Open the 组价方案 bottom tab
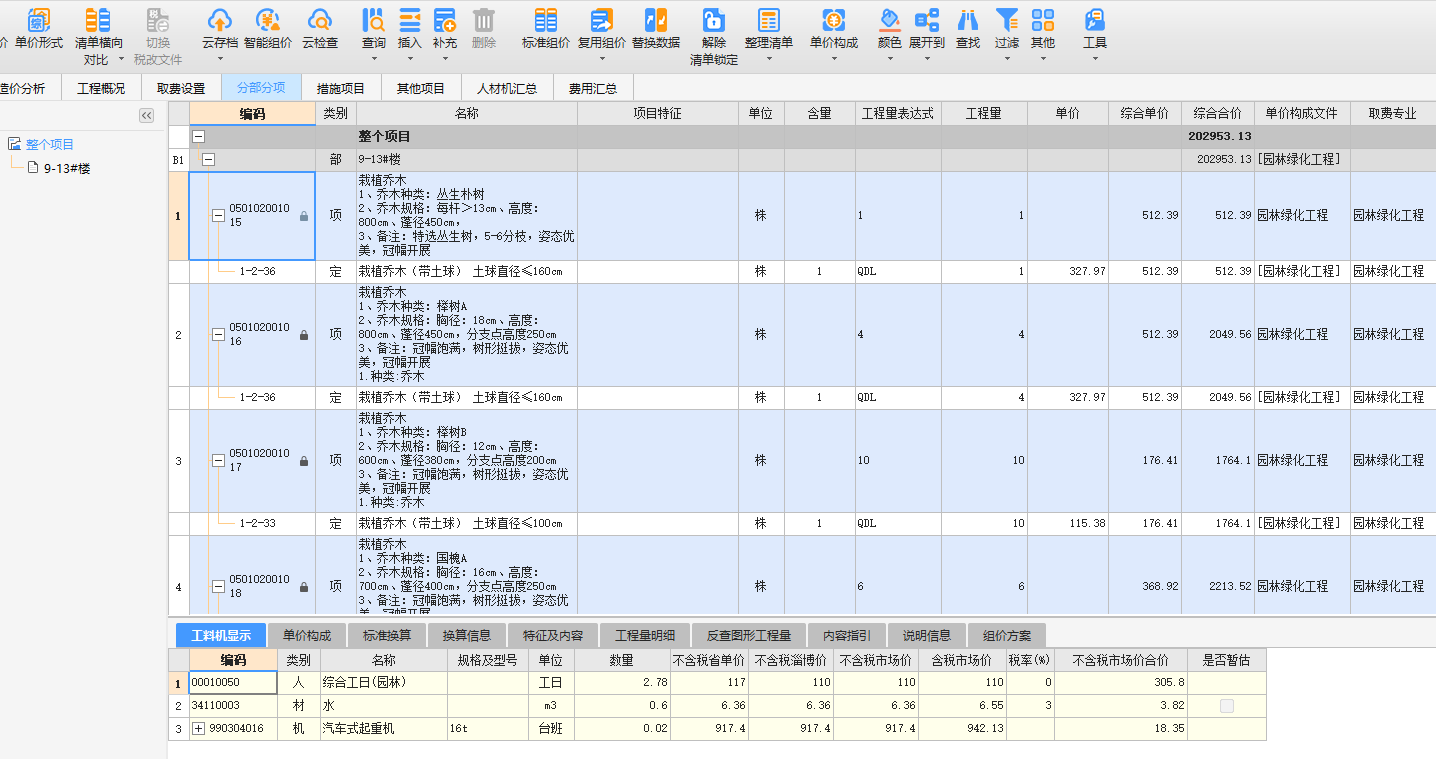This screenshot has height=759, width=1436. [1007, 635]
